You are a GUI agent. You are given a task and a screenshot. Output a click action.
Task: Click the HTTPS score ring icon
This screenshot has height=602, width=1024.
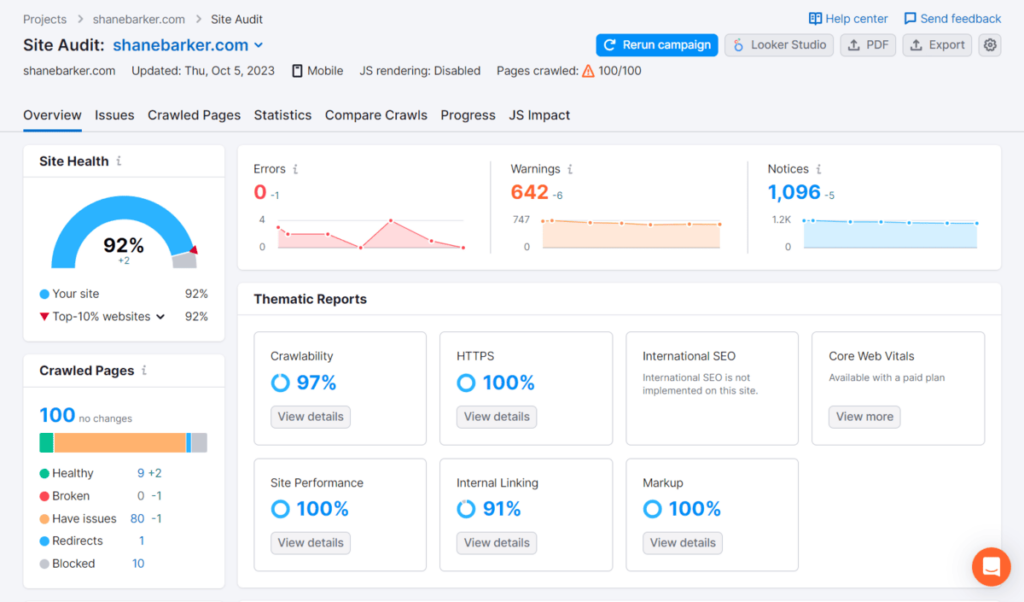(466, 383)
